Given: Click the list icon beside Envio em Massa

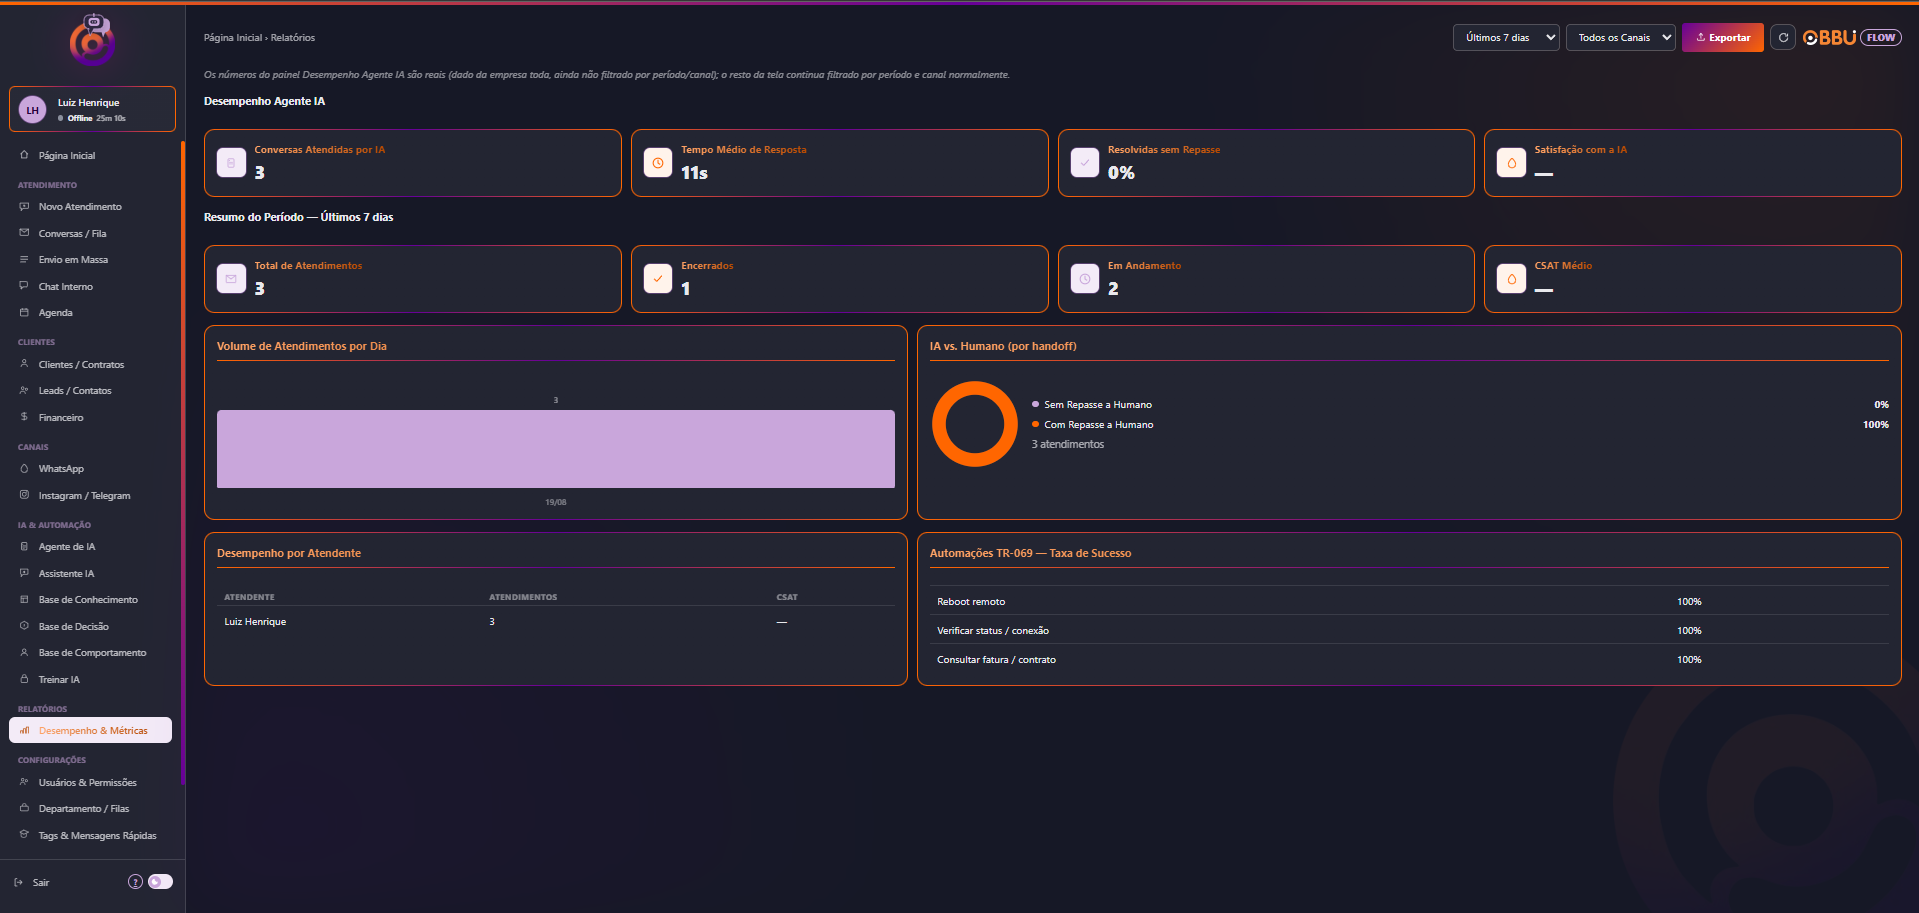Looking at the screenshot, I should pyautogui.click(x=24, y=260).
